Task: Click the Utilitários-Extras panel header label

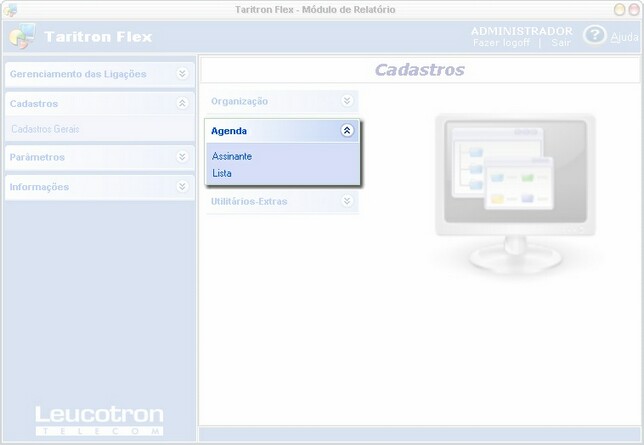Action: 249,201
